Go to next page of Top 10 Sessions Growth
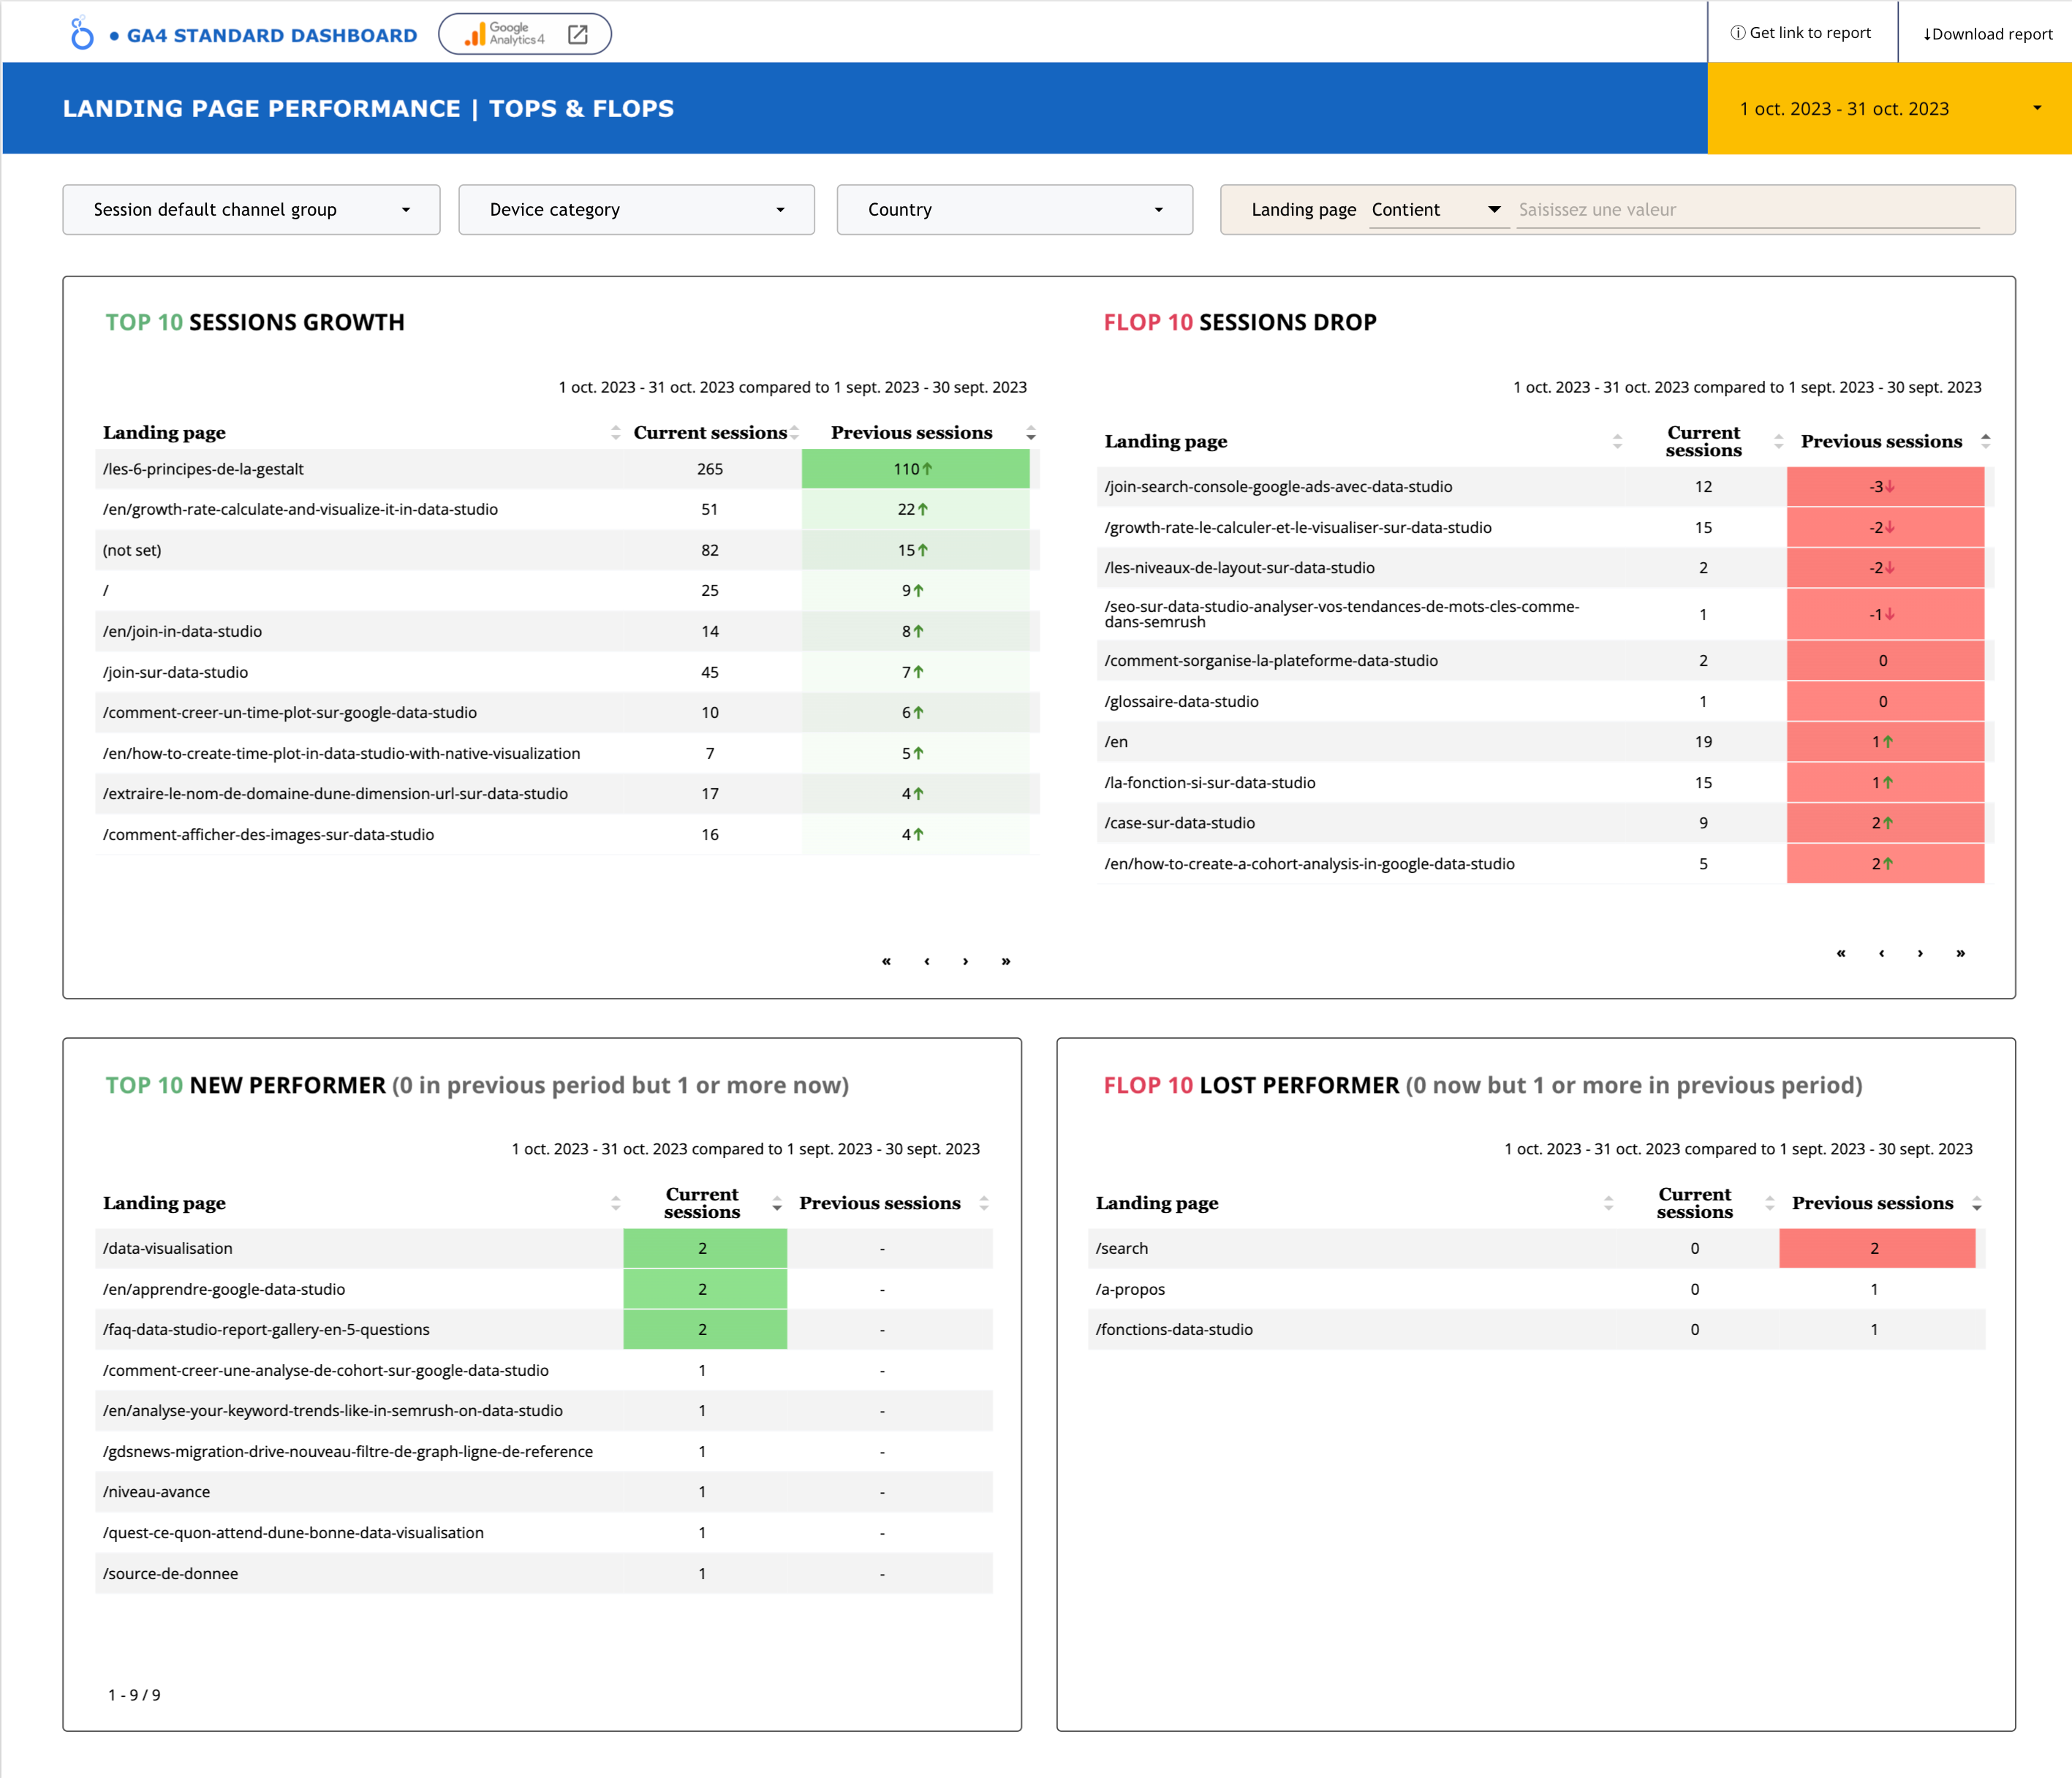The width and height of the screenshot is (2072, 1778). tap(966, 960)
